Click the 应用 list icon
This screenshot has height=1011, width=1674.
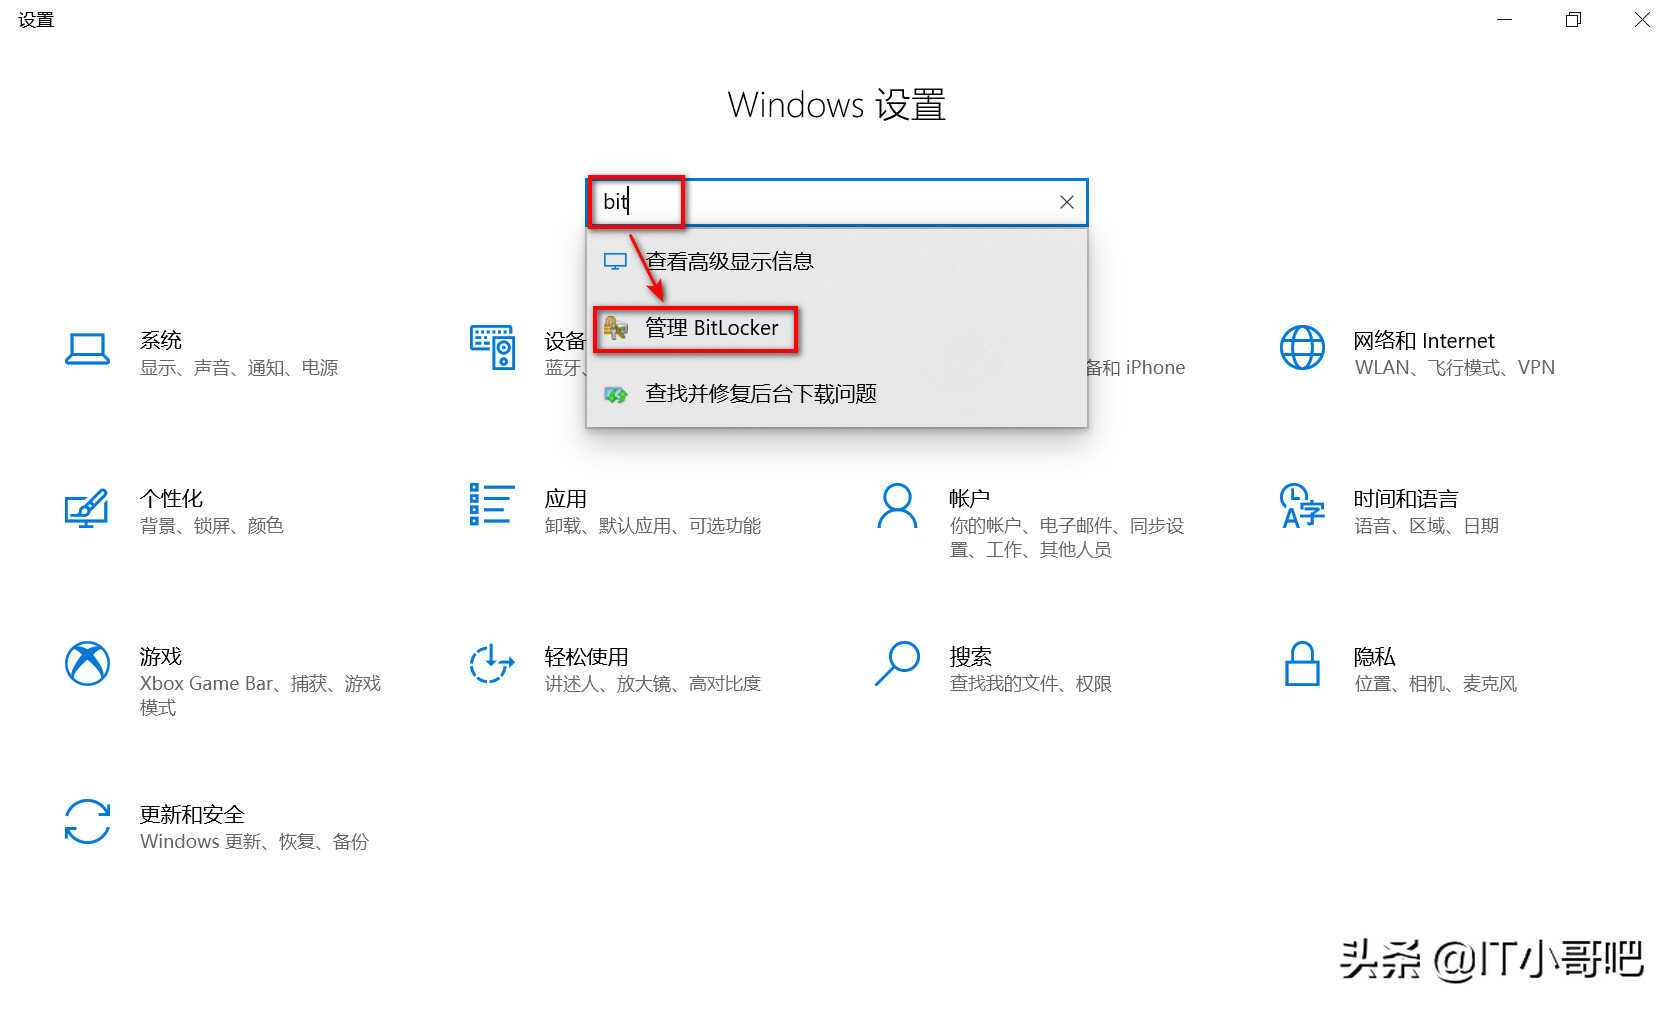click(492, 504)
